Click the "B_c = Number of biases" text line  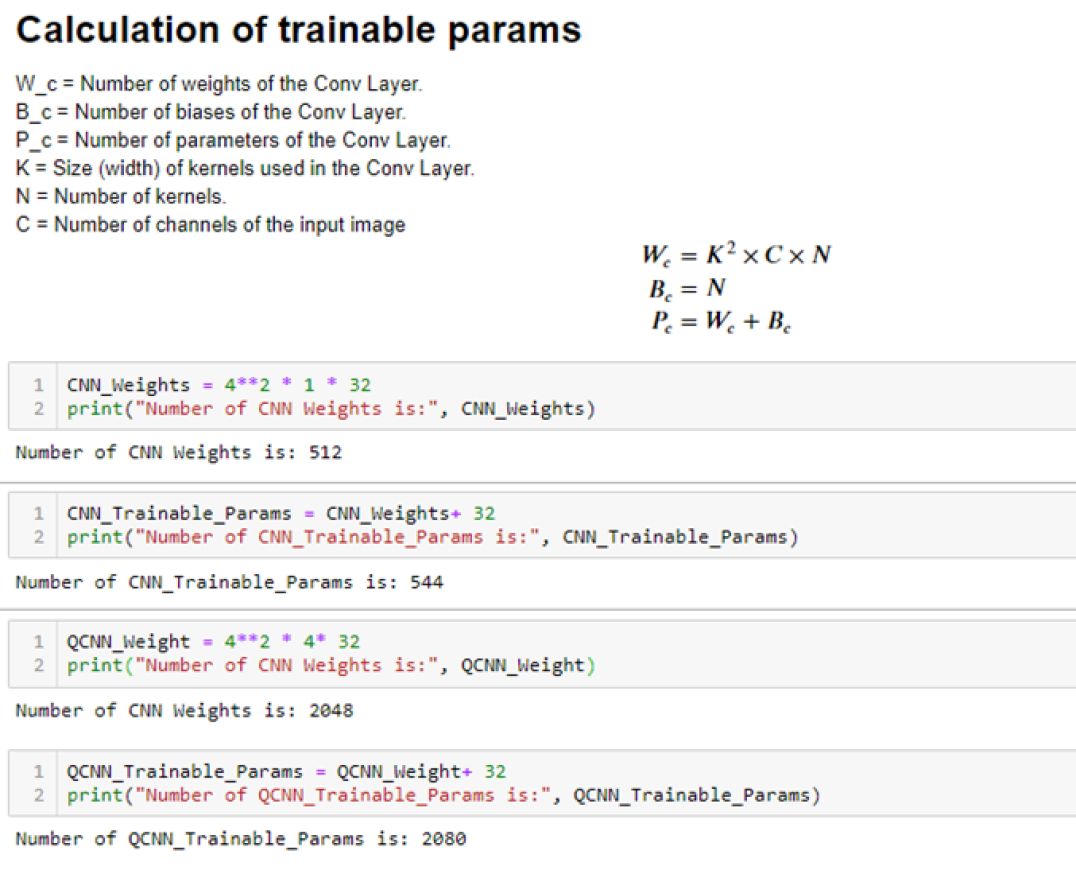(210, 112)
